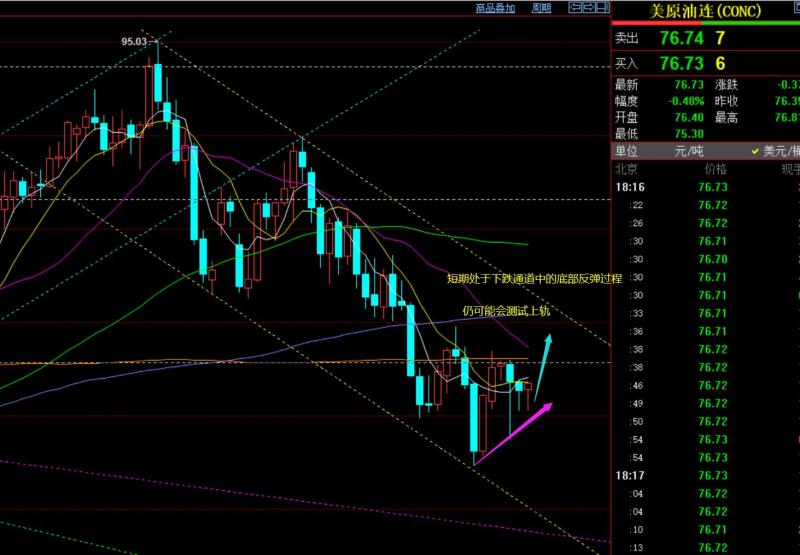The image size is (800, 555).
Task: Click the 价格 column header
Action: coord(715,169)
